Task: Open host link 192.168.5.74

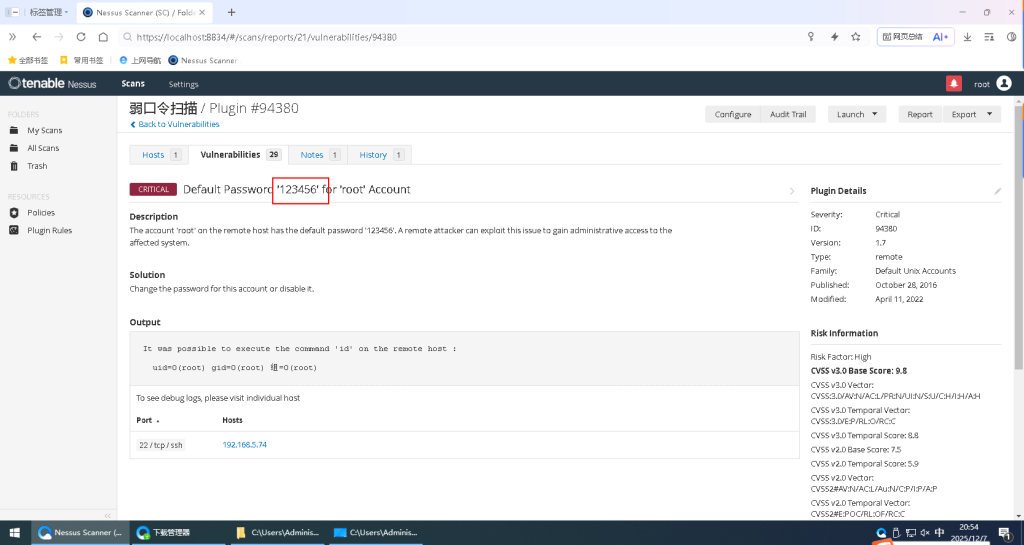Action: coord(244,444)
